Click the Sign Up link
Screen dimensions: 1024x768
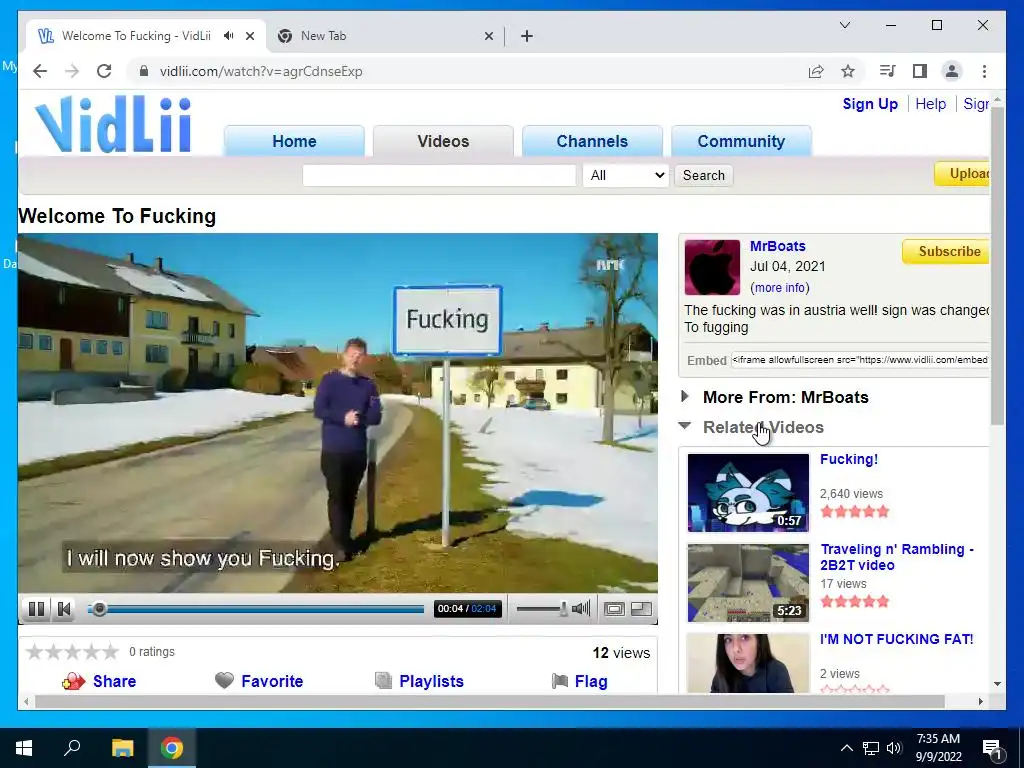[x=870, y=104]
